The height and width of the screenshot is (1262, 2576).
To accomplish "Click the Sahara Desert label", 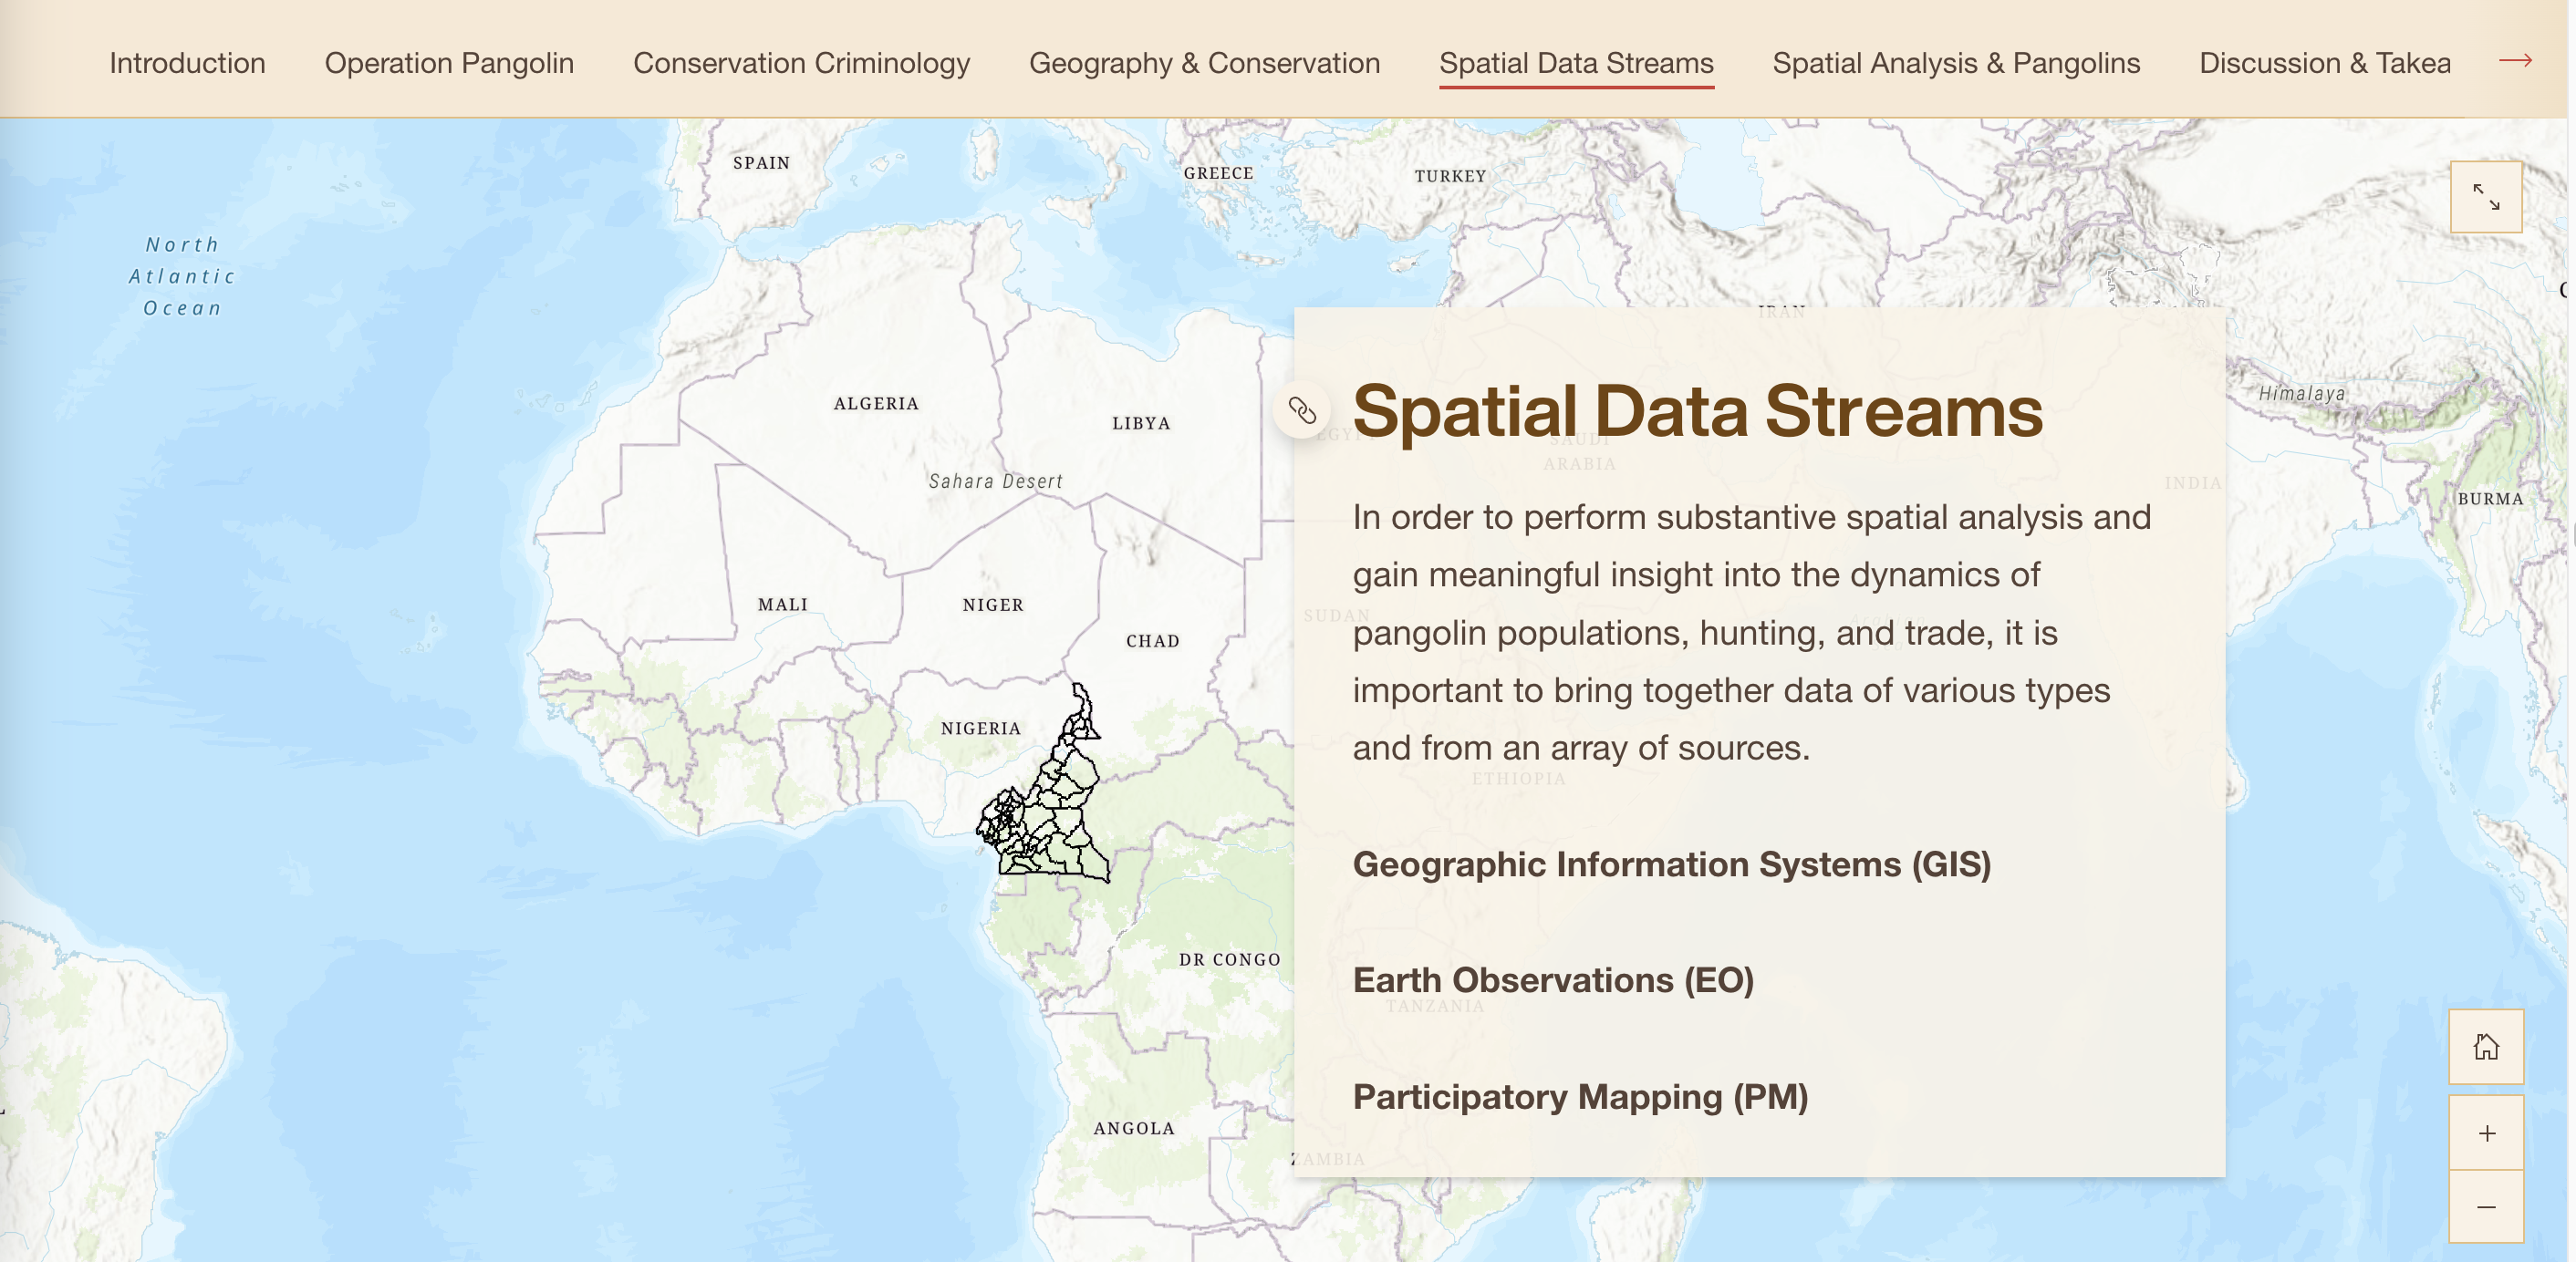I will (995, 481).
